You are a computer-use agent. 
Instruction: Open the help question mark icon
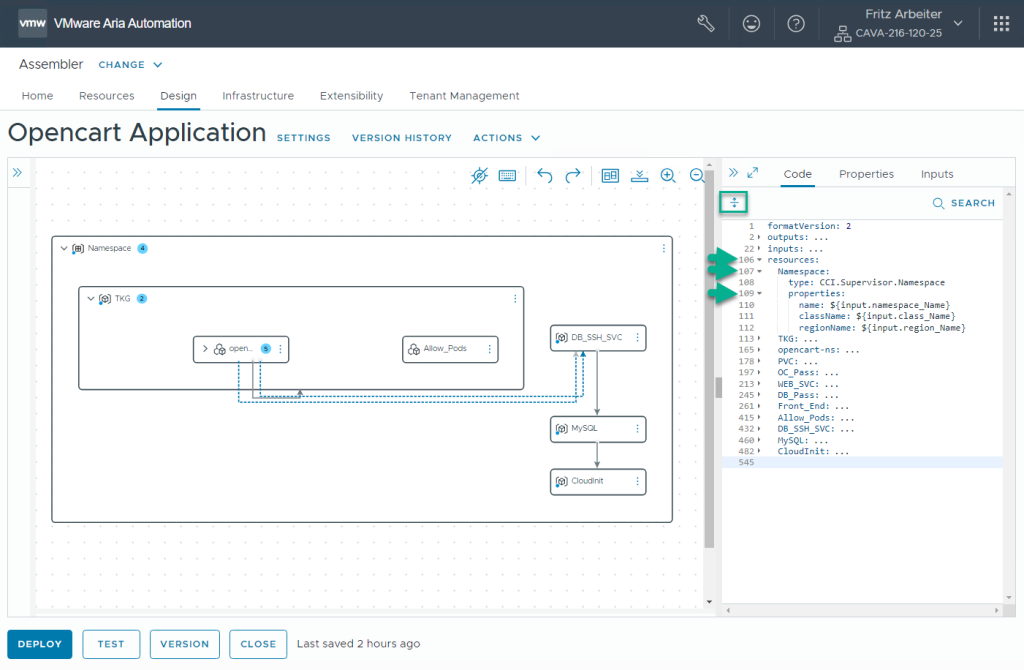(x=796, y=23)
